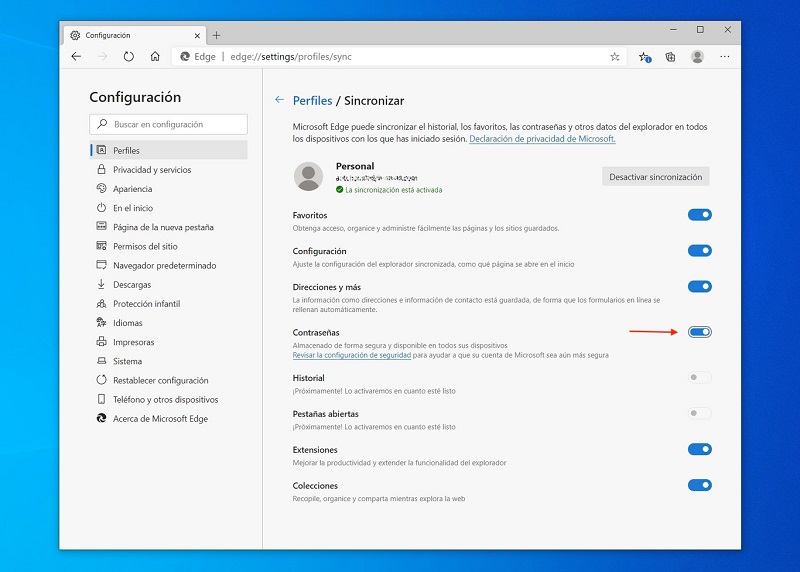
Task: Select Perfiles in the settings sidebar
Action: pos(168,150)
